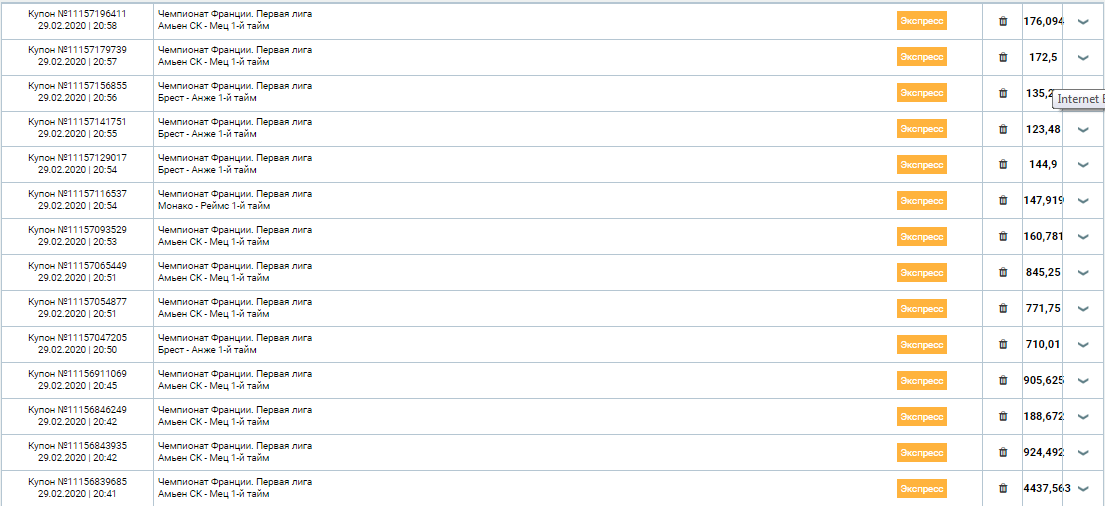Trash the coupon №11157116537 row
The width and height of the screenshot is (1105, 506).
click(x=1003, y=201)
